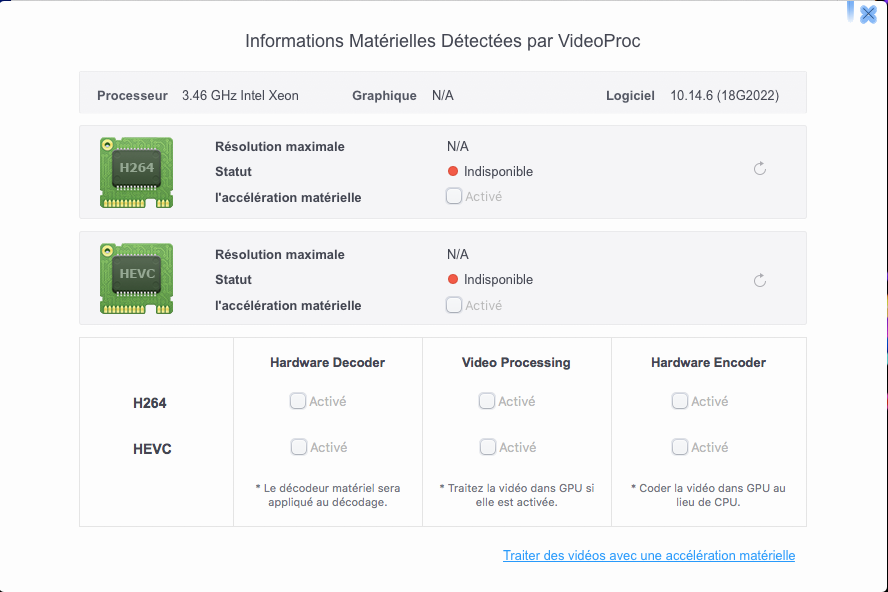Toggle HEVC Hardware Encoder Activé checkbox
The height and width of the screenshot is (592, 888).
point(680,447)
